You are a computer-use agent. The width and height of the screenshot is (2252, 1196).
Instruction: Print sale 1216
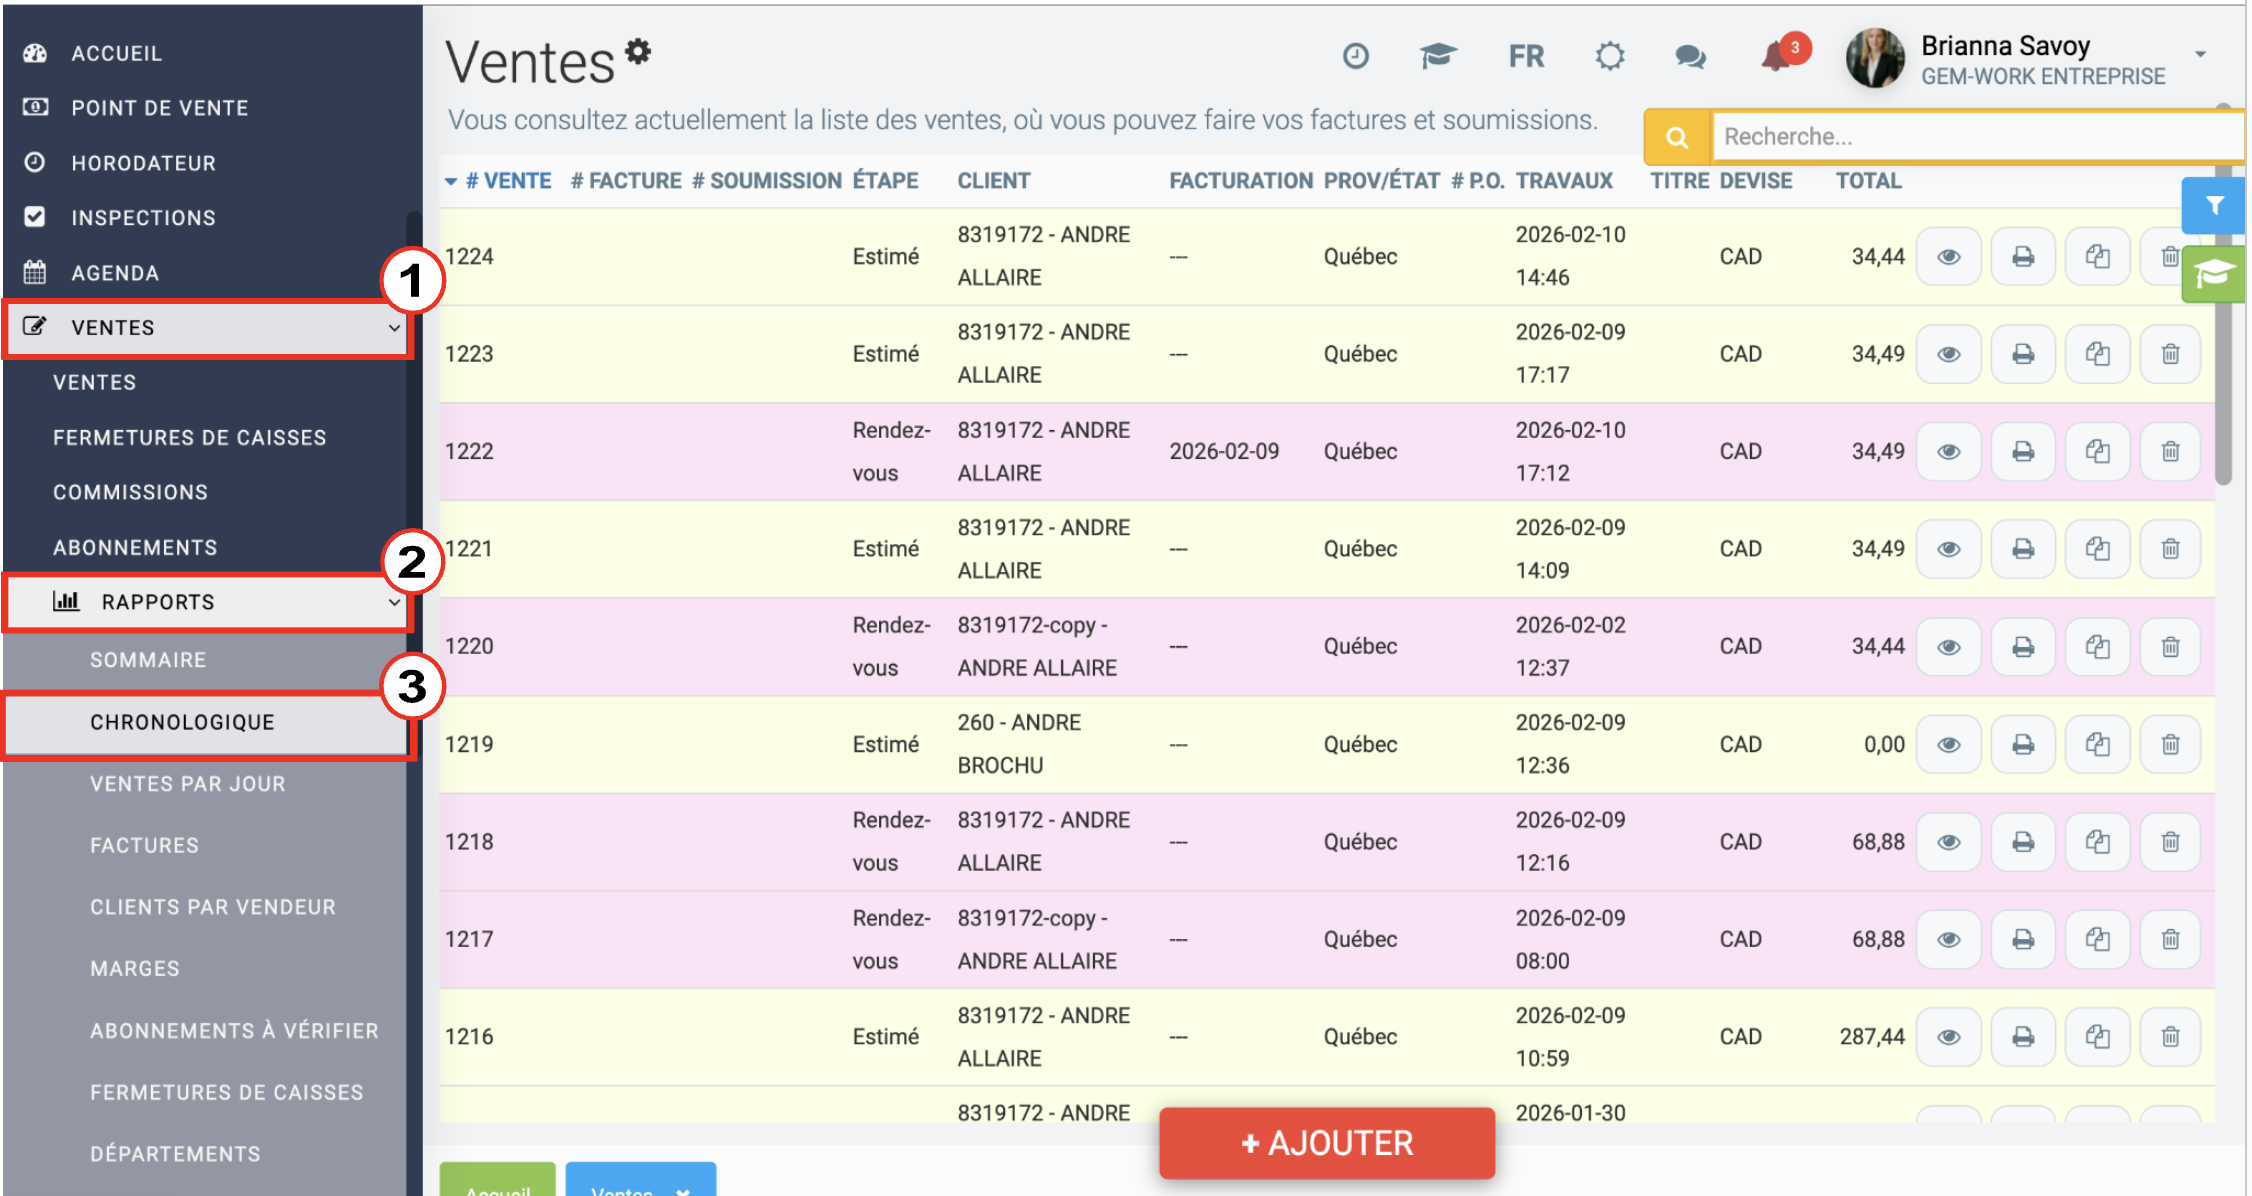pyautogui.click(x=2023, y=1037)
